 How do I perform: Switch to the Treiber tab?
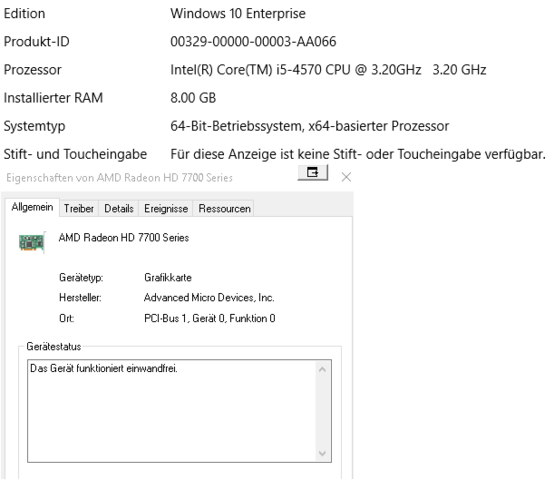tap(79, 209)
